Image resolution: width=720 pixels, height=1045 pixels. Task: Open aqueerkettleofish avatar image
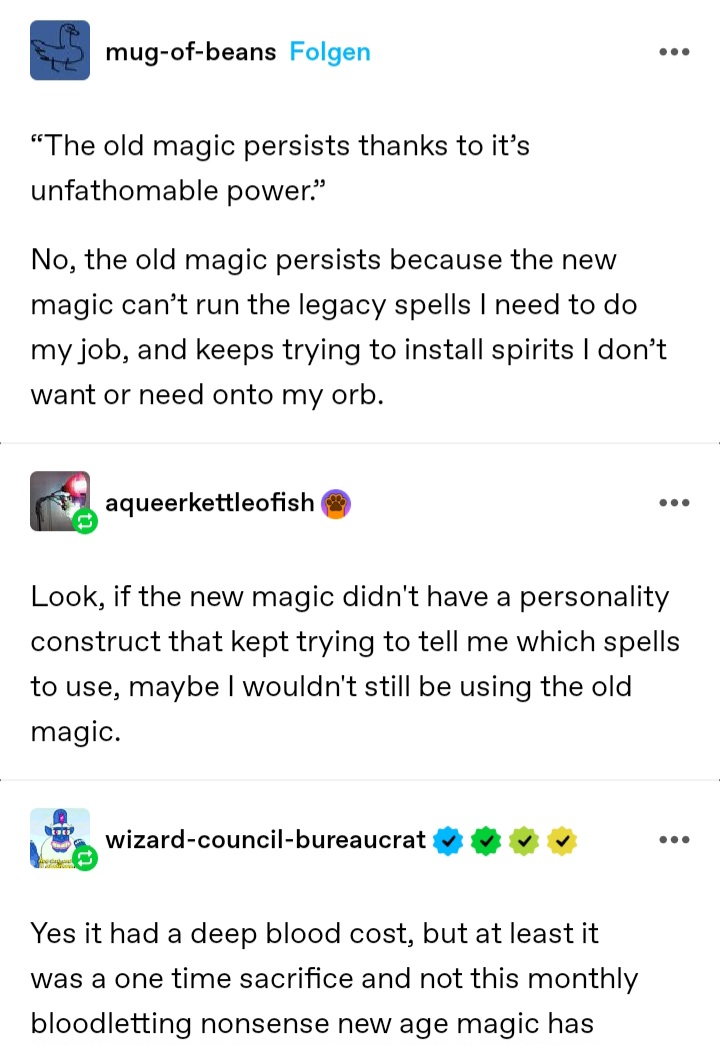click(60, 501)
